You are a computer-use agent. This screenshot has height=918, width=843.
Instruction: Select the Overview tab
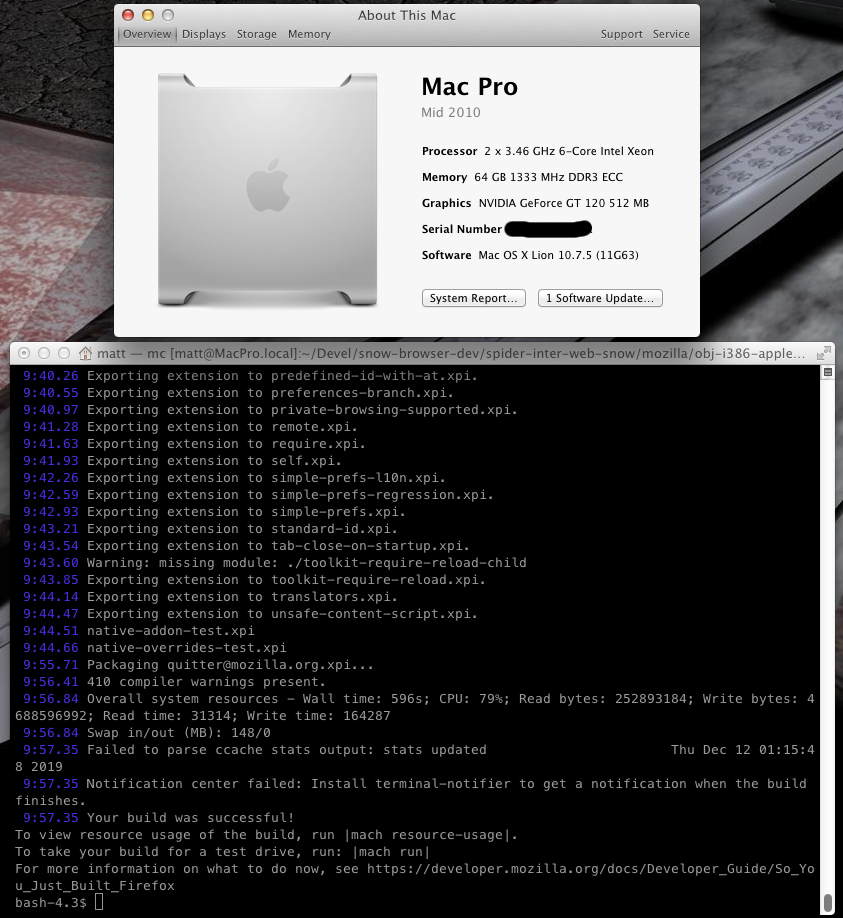[x=147, y=34]
